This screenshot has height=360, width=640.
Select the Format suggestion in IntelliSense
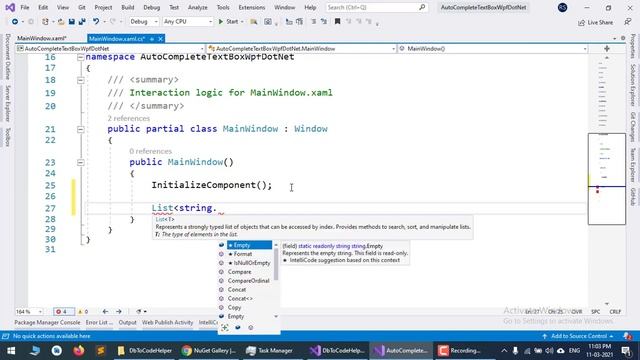pos(243,254)
